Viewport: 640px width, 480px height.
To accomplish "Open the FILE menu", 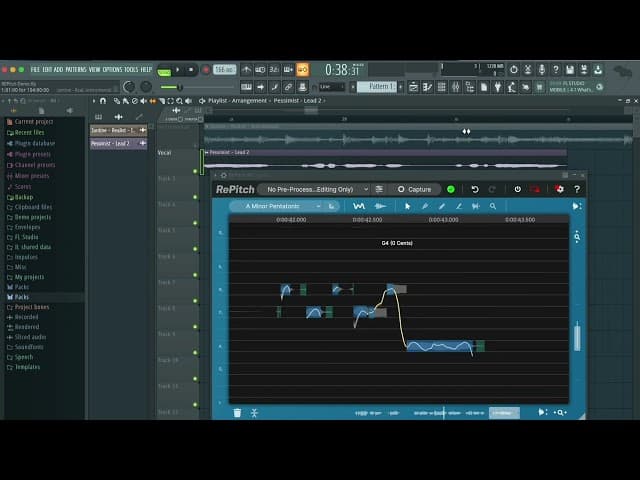I will coord(35,70).
